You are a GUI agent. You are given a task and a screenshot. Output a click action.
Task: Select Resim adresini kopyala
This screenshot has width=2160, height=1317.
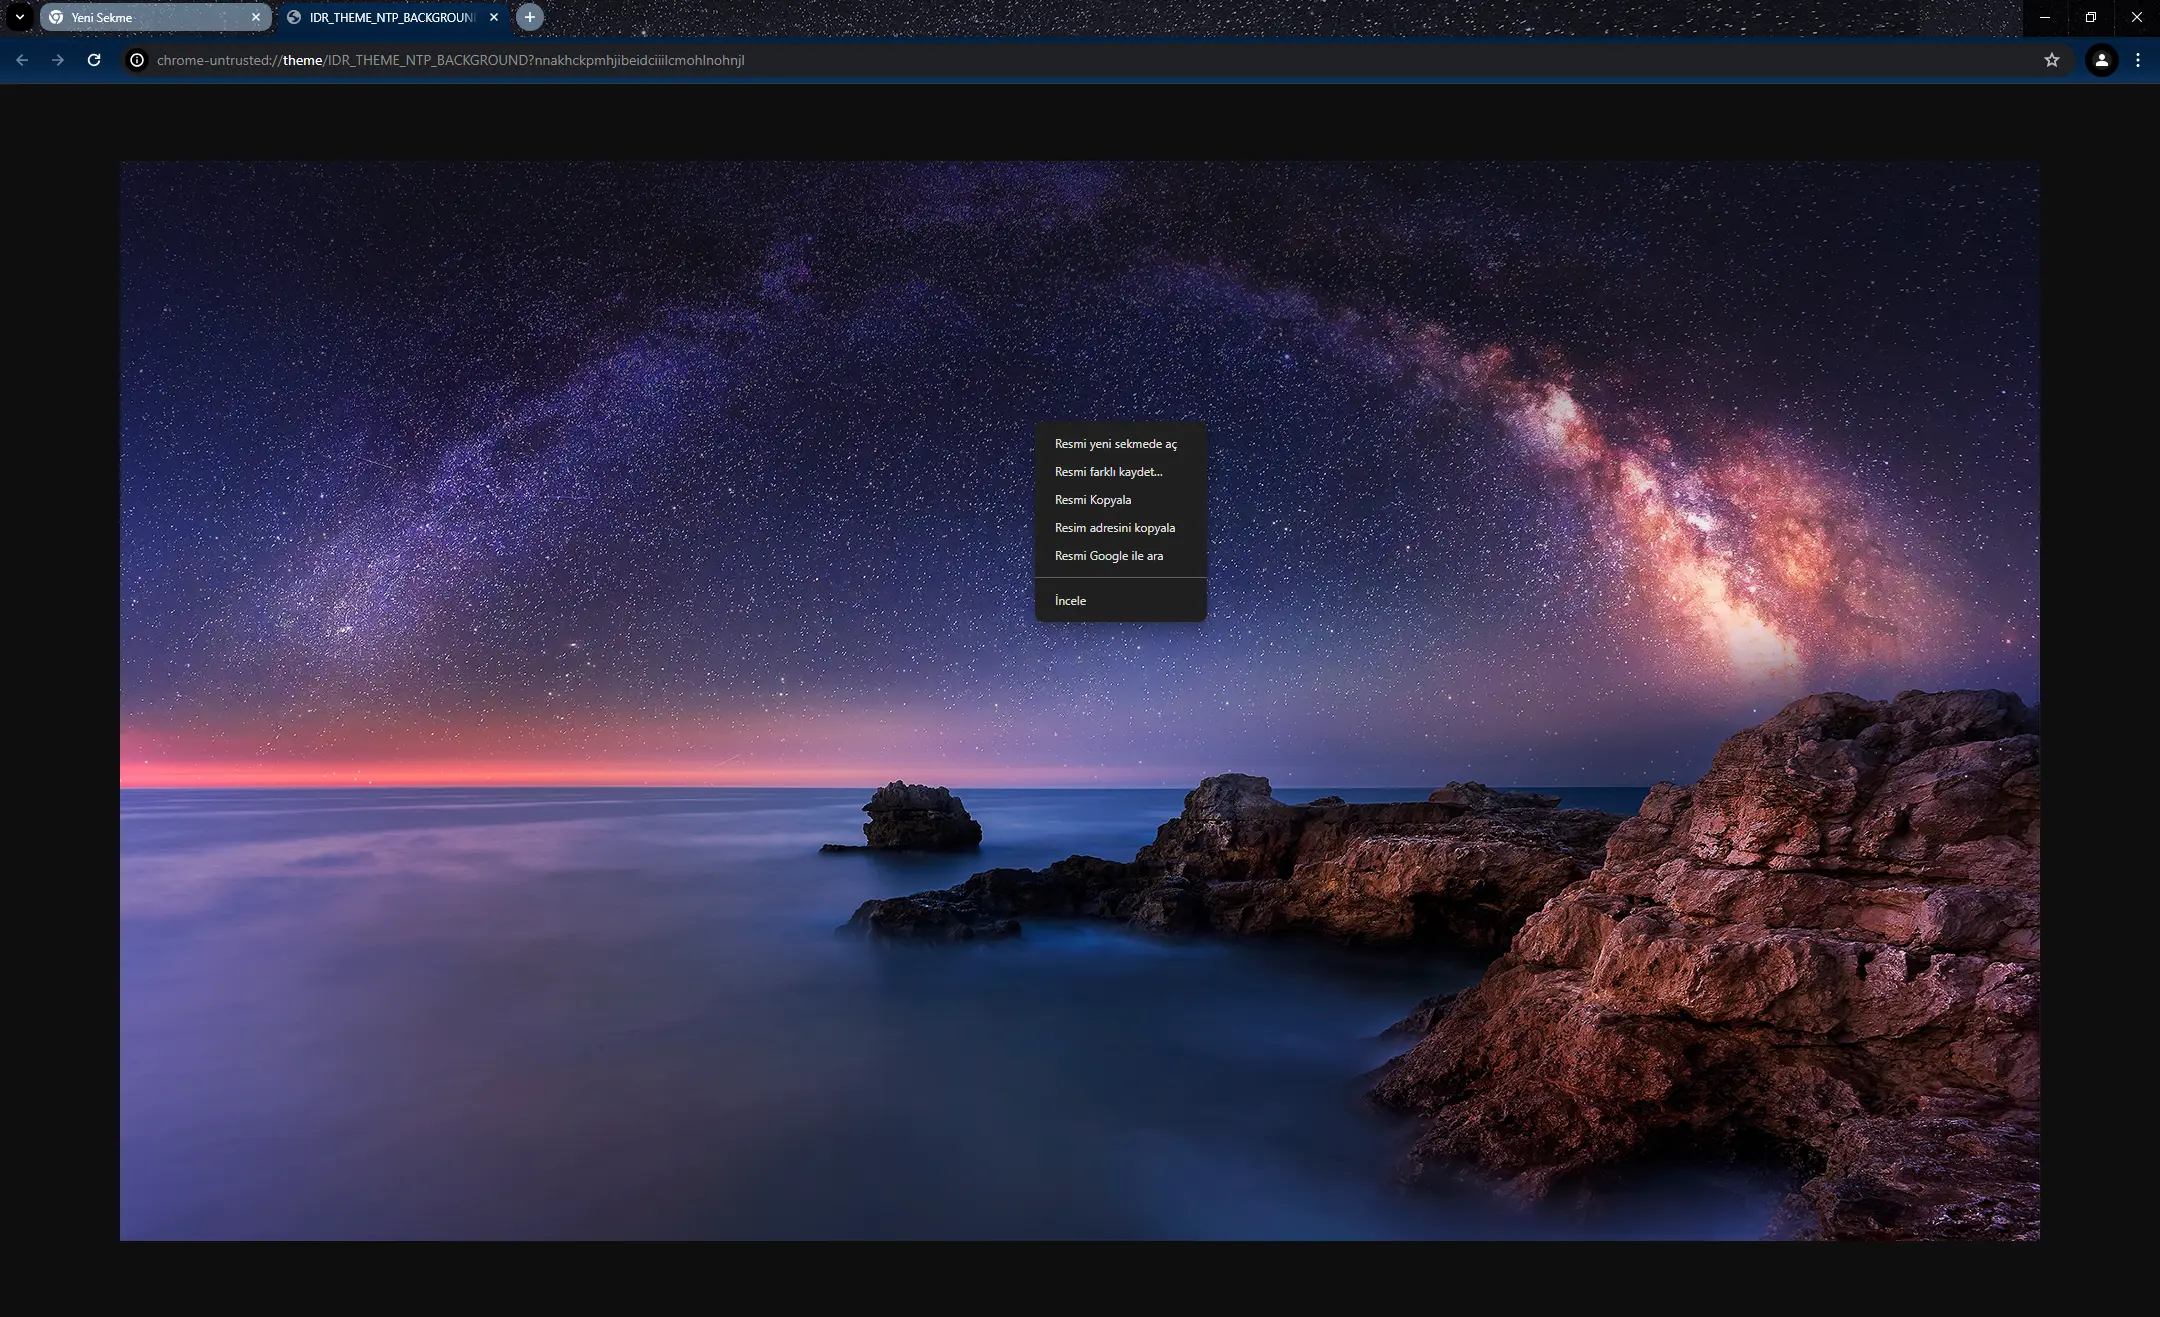click(1120, 528)
